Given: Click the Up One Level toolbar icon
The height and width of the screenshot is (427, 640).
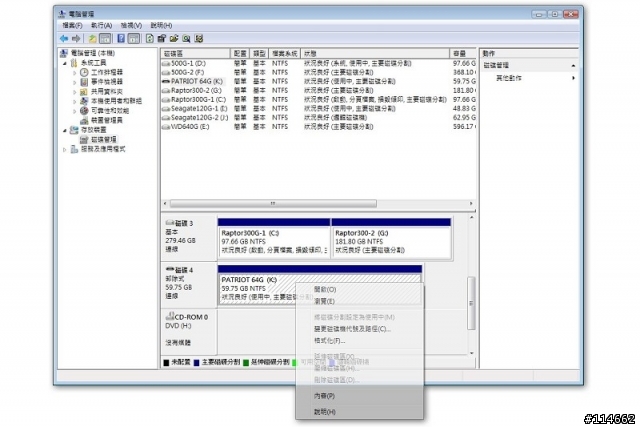Looking at the screenshot, I should coord(92,38).
